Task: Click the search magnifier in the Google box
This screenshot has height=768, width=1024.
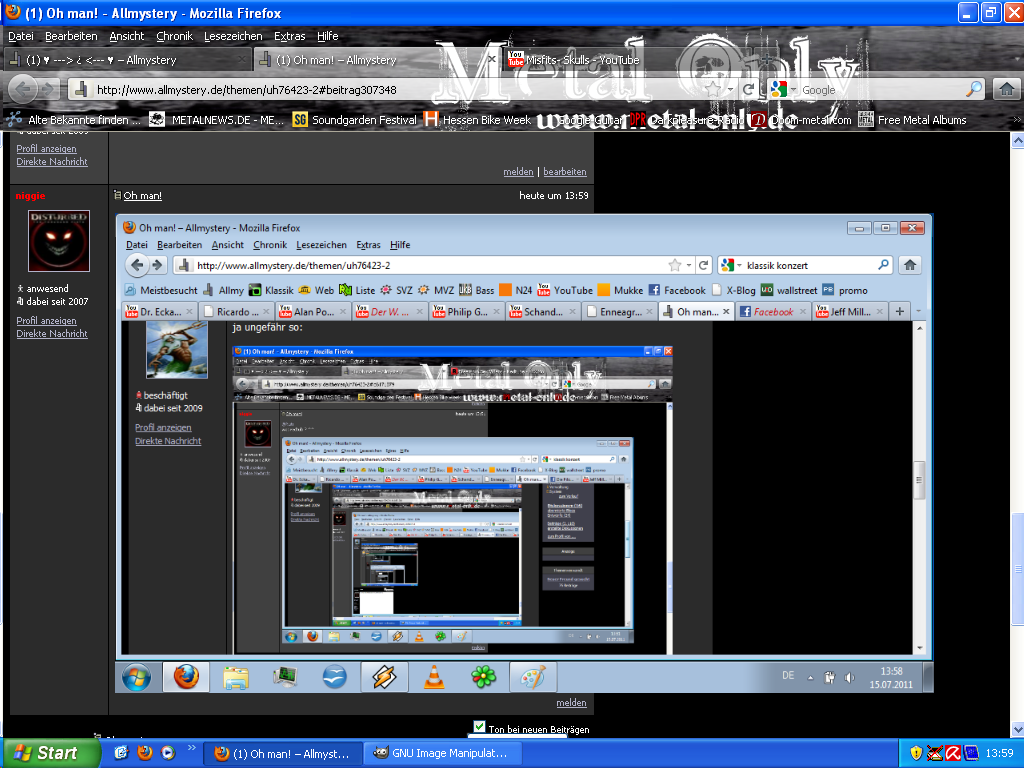Action: pos(974,89)
